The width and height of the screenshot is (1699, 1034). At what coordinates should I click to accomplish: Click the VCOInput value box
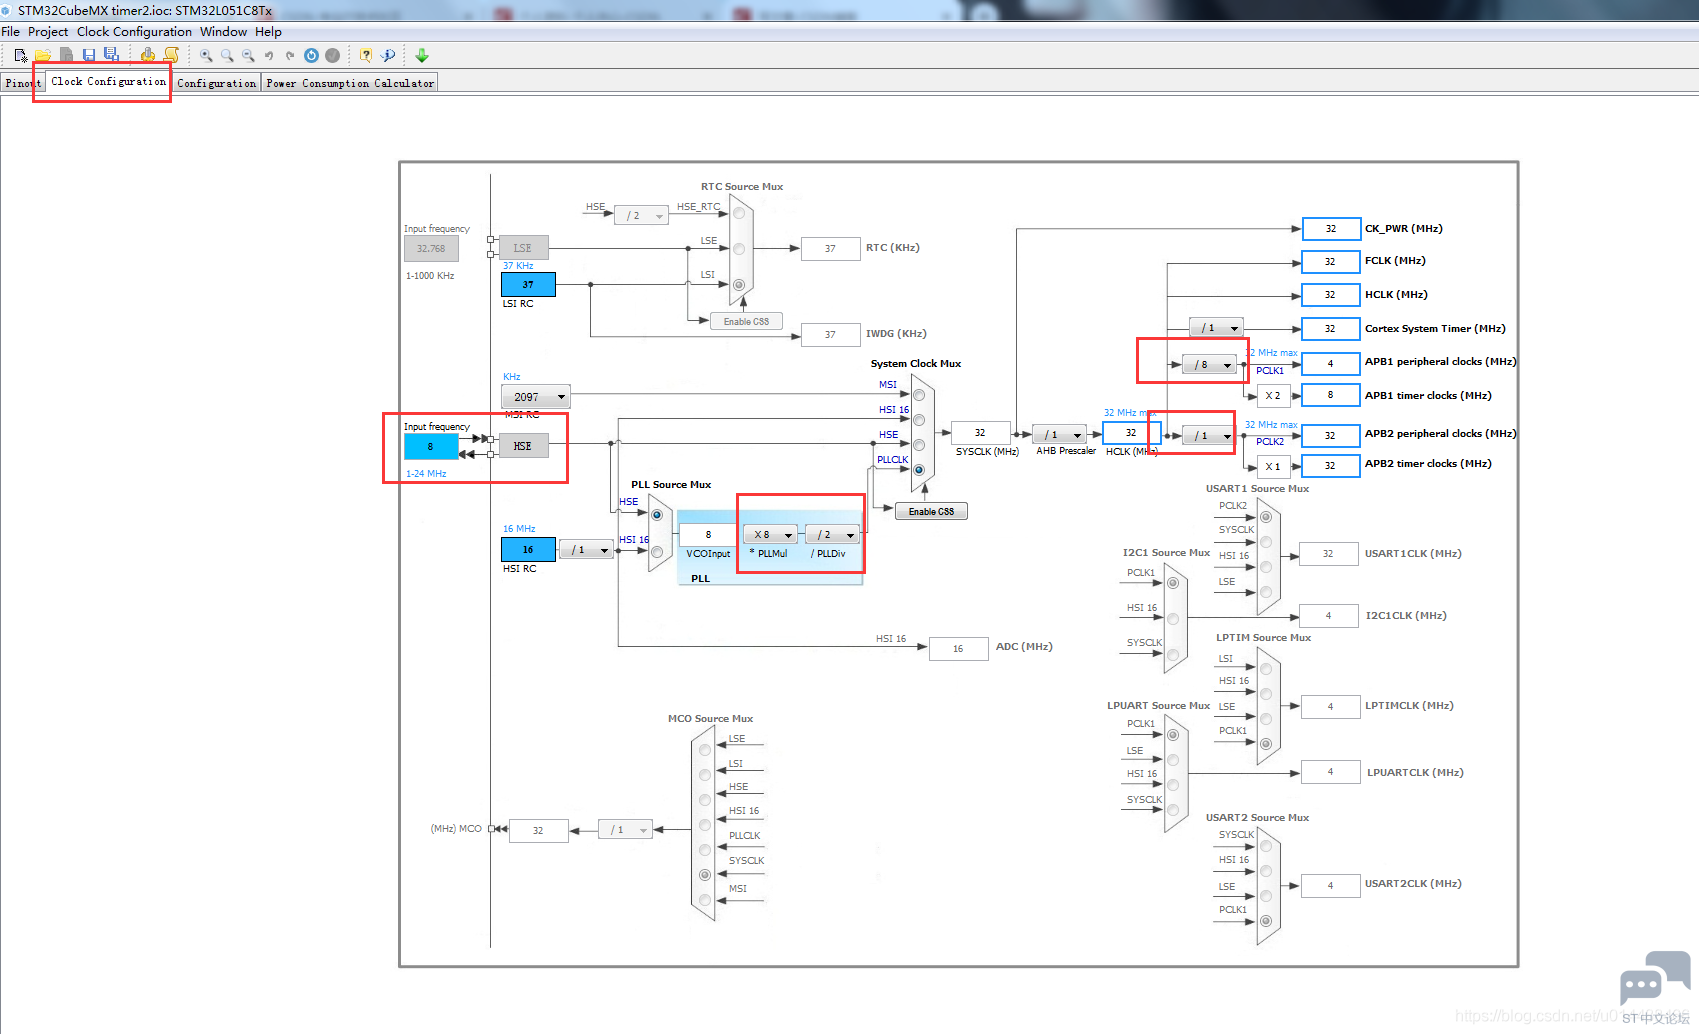708,535
